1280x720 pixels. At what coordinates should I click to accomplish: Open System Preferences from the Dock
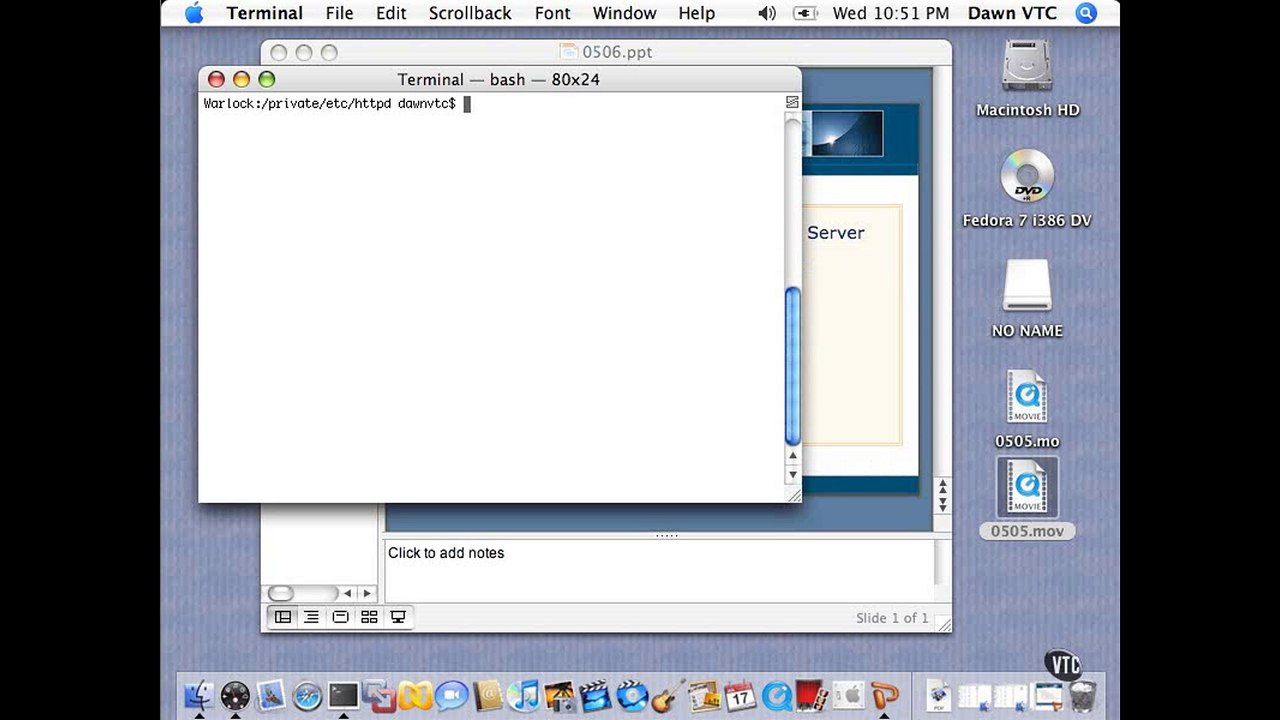(848, 695)
